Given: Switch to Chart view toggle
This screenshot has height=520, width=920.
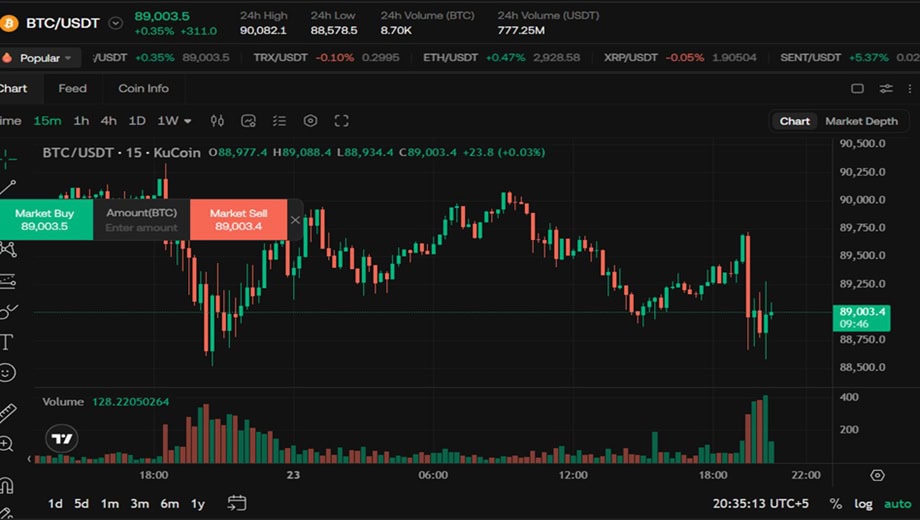Looking at the screenshot, I should [x=794, y=121].
